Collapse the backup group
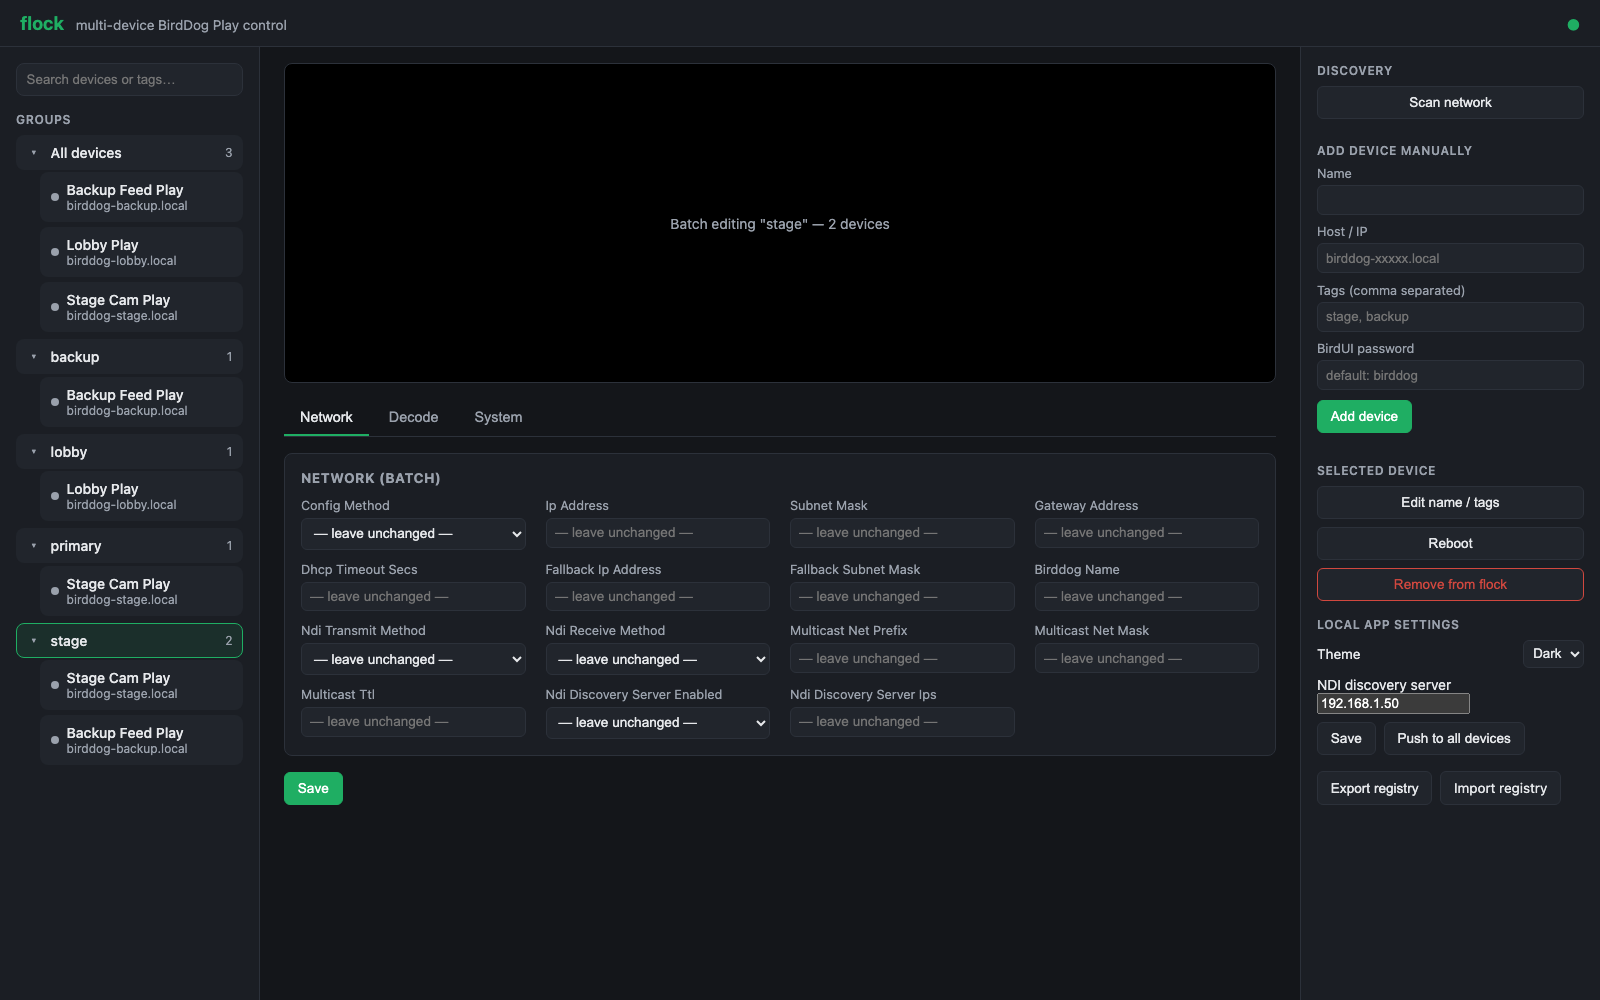 point(34,357)
